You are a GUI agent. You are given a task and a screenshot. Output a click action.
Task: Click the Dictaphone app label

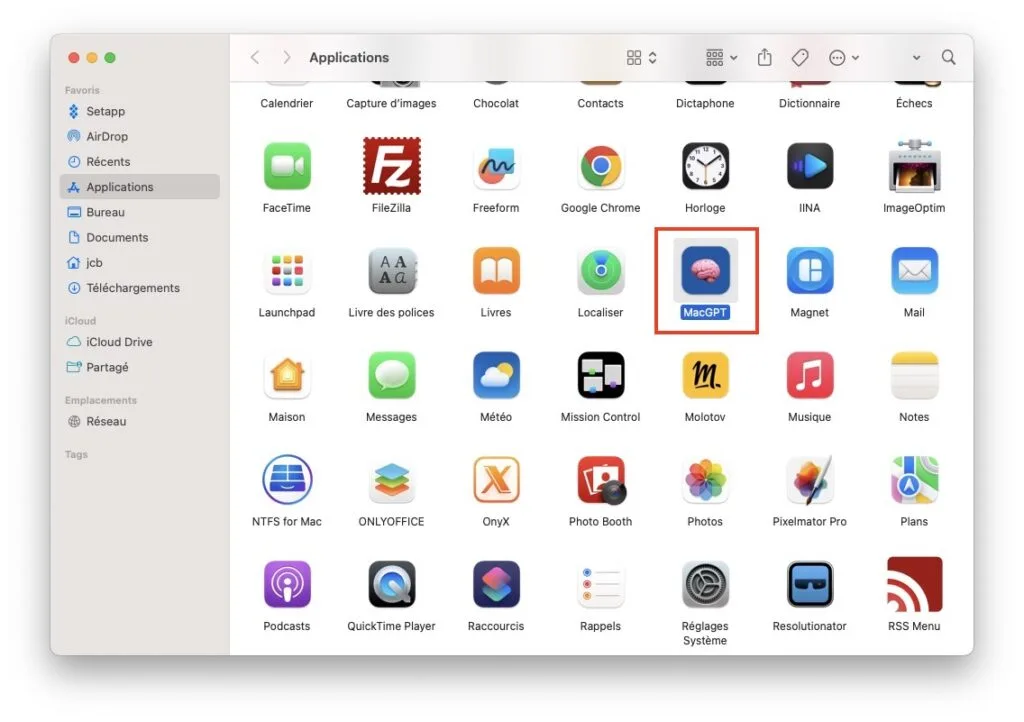coord(705,103)
